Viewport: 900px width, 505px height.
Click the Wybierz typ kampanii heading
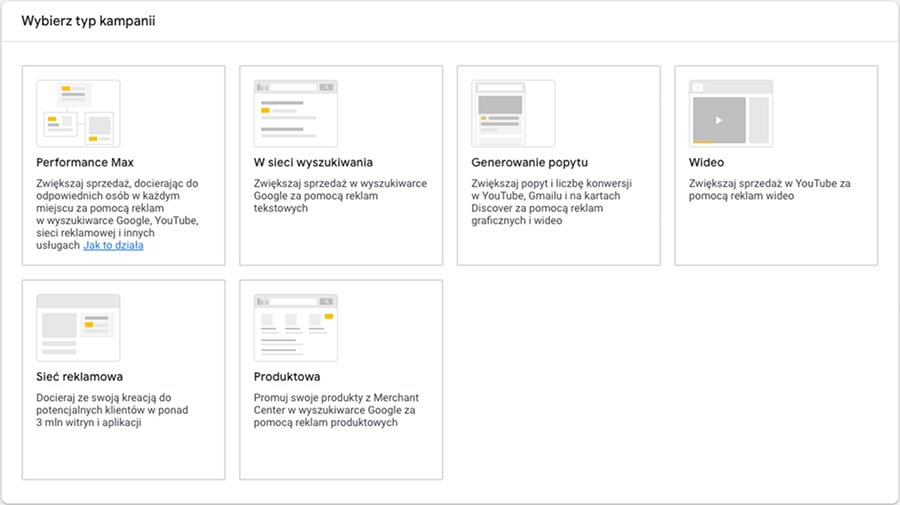88,21
